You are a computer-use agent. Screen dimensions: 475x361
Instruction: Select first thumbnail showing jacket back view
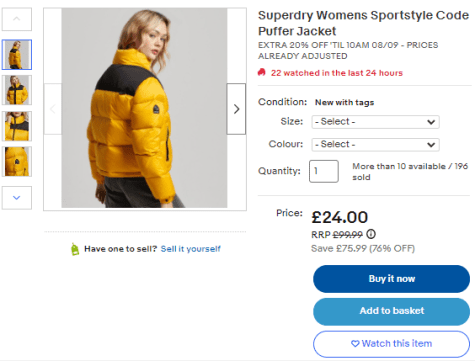tap(17, 55)
